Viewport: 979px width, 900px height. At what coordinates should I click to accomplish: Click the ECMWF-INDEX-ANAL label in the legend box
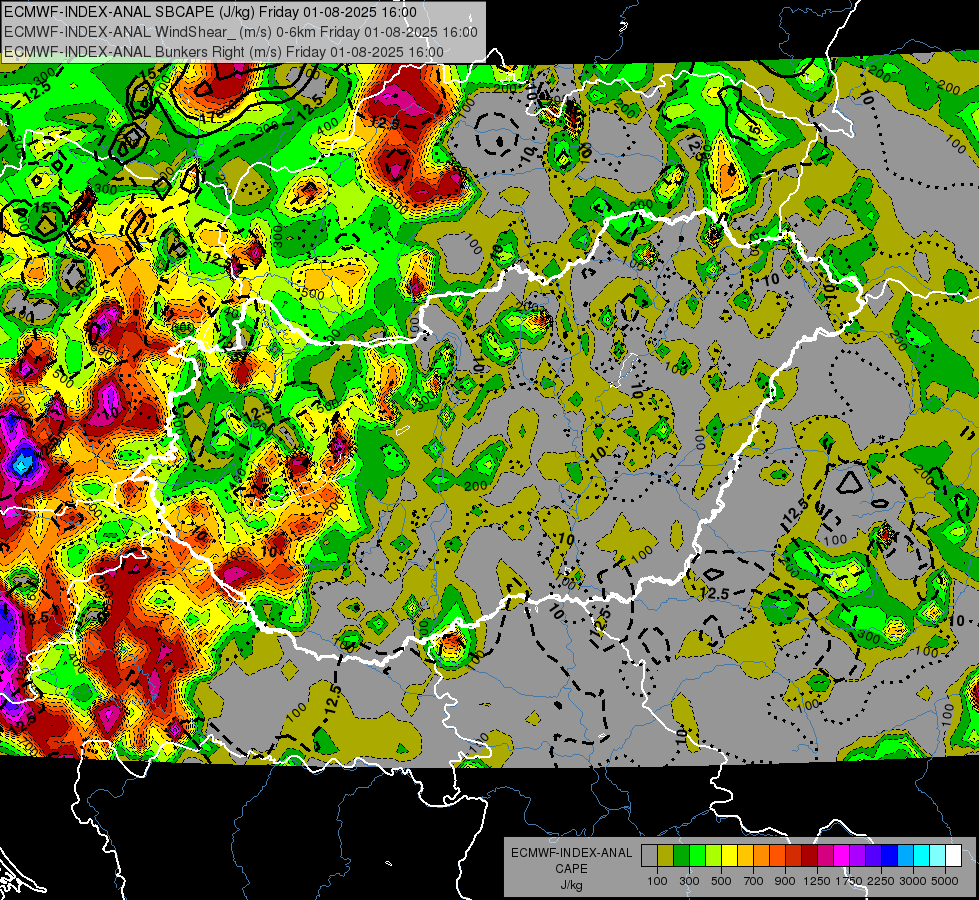[571, 853]
